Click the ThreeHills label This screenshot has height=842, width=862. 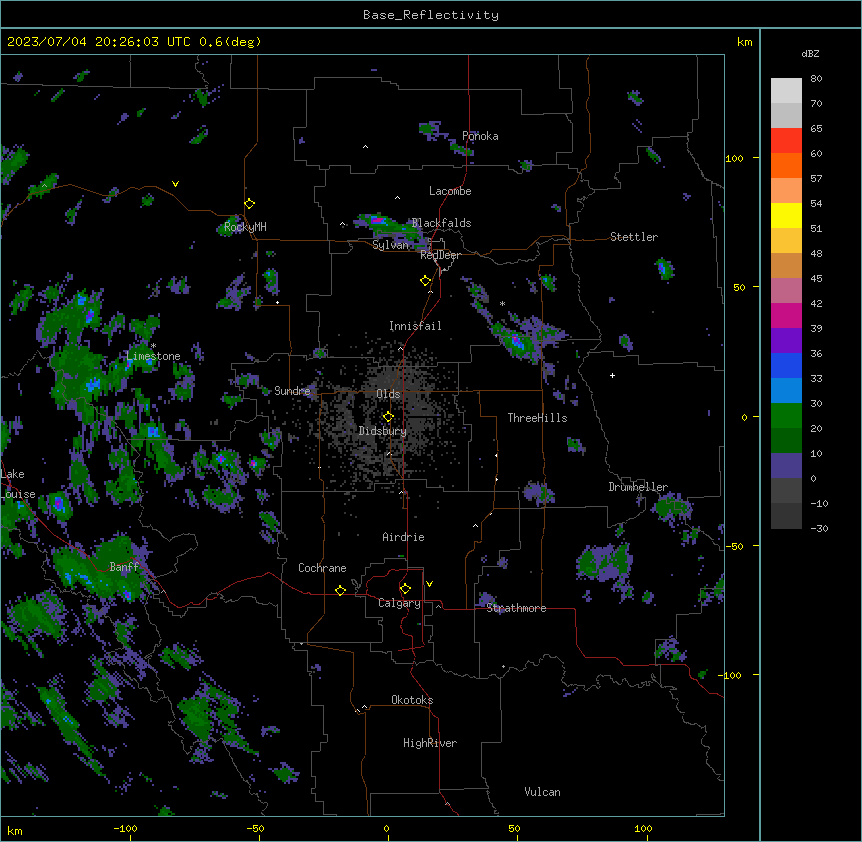coord(538,418)
